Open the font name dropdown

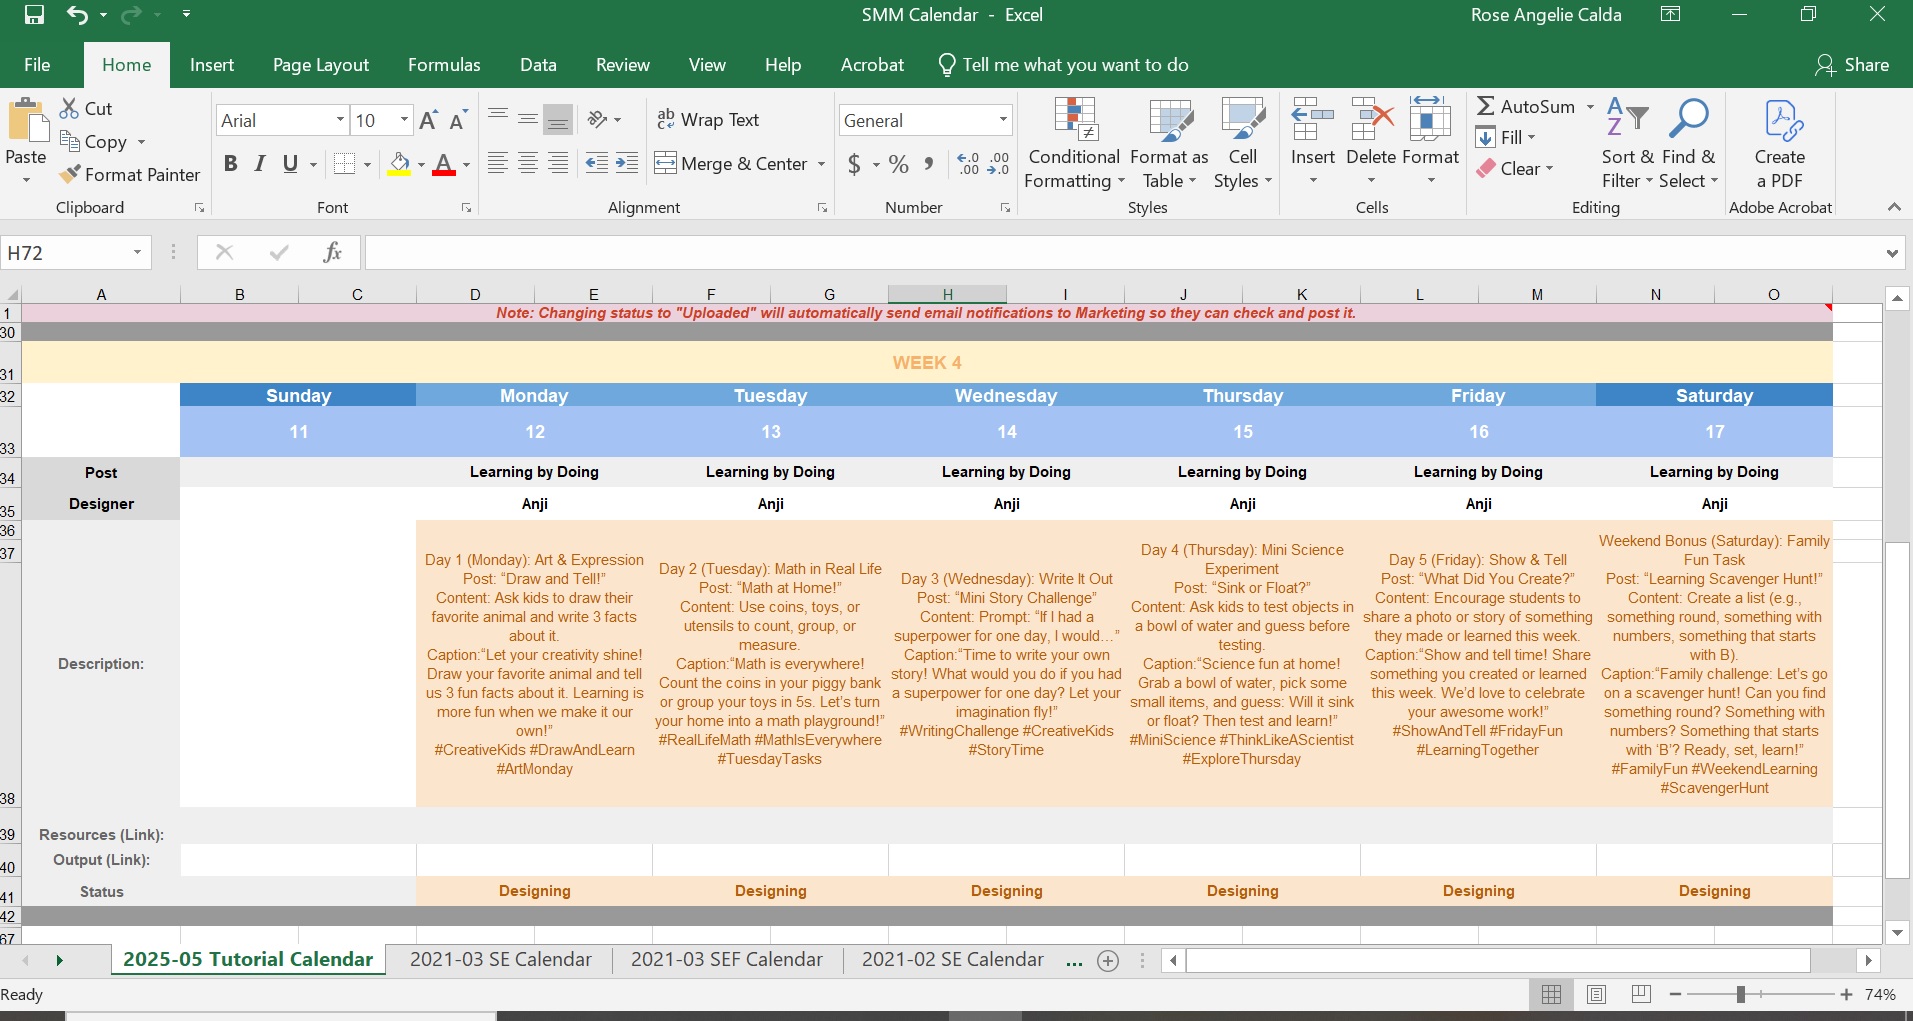340,120
